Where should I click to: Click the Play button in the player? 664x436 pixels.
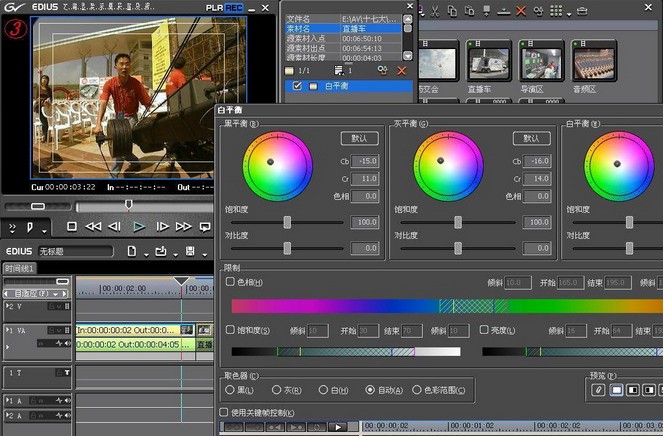coord(139,227)
